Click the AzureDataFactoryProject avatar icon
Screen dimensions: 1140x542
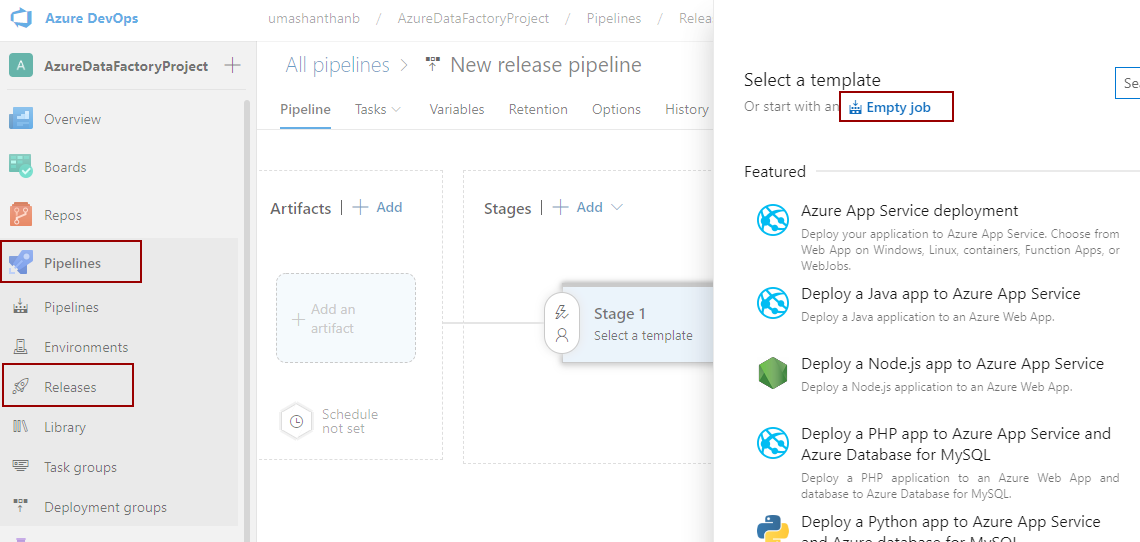pyautogui.click(x=20, y=65)
